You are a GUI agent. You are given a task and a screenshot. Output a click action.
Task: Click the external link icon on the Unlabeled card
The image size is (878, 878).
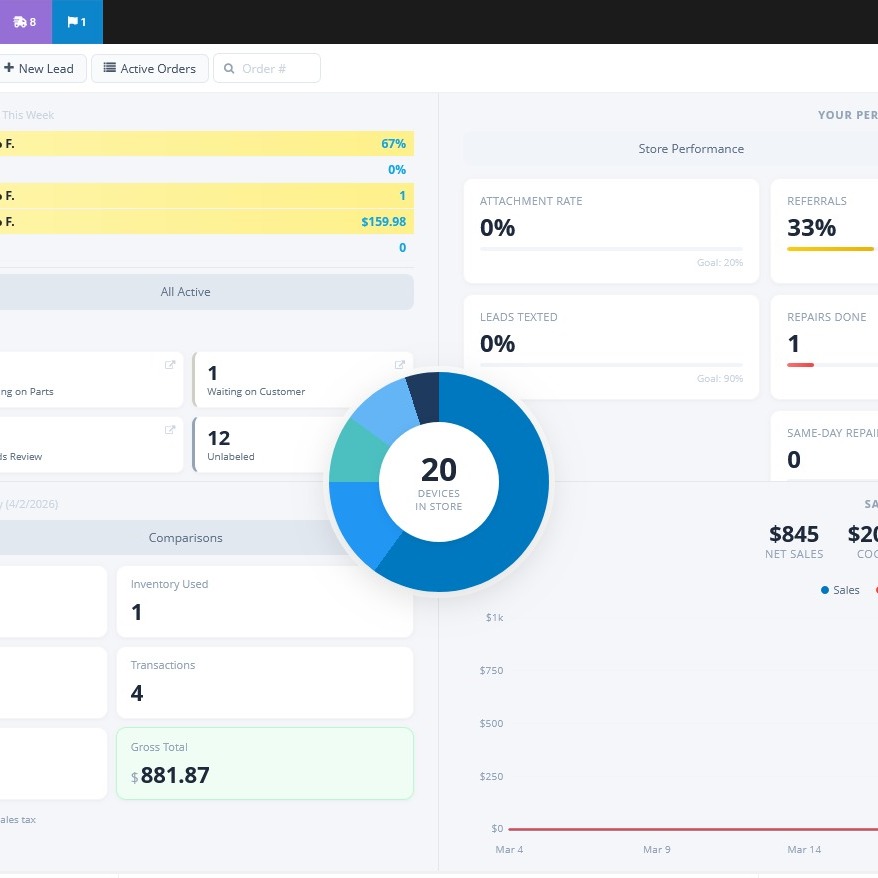[400, 430]
